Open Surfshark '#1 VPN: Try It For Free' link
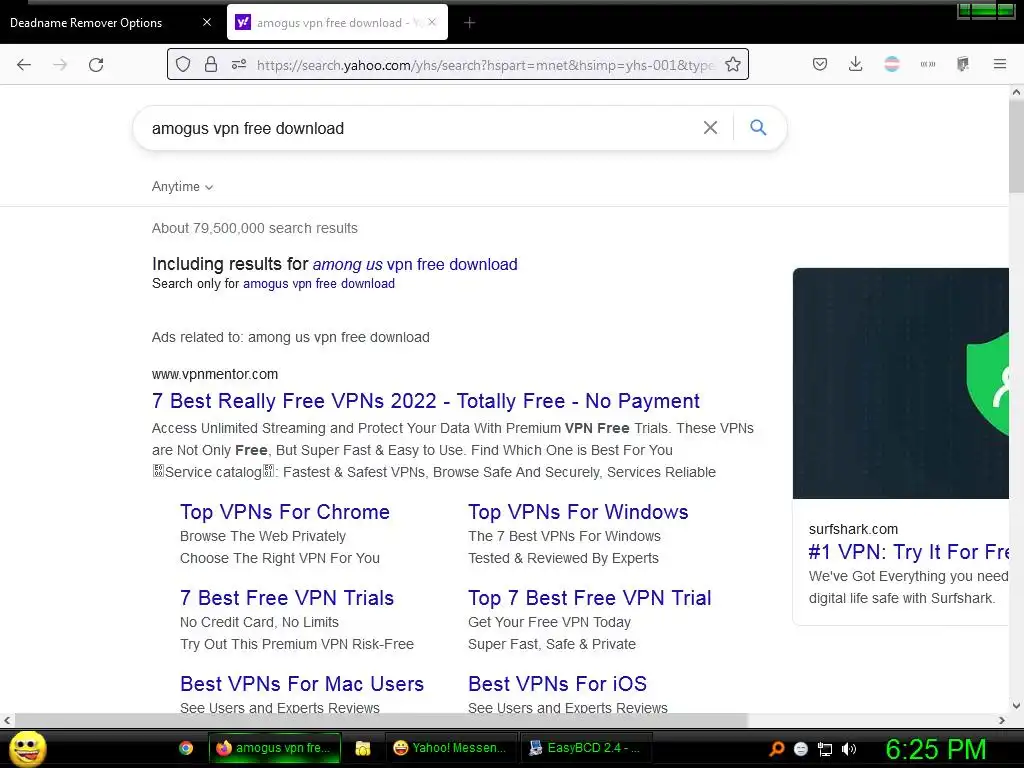This screenshot has width=1024, height=768. point(908,552)
